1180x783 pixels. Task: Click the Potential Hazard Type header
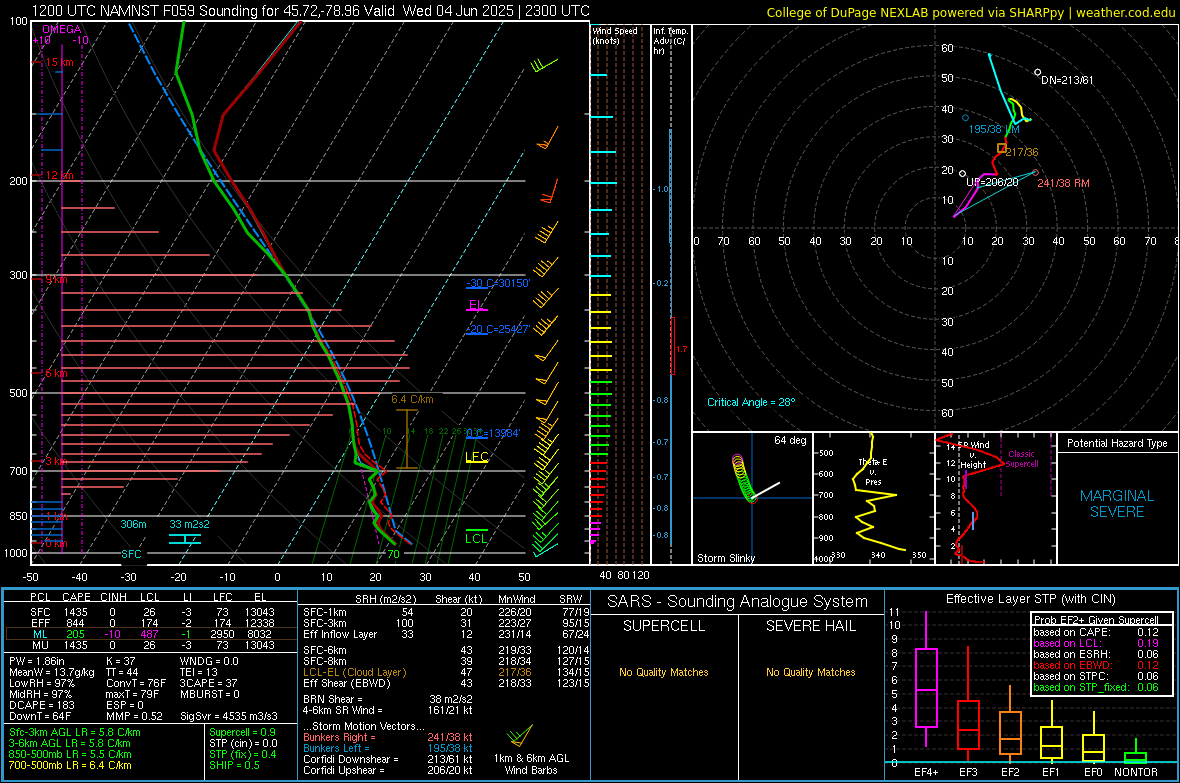(x=1117, y=443)
